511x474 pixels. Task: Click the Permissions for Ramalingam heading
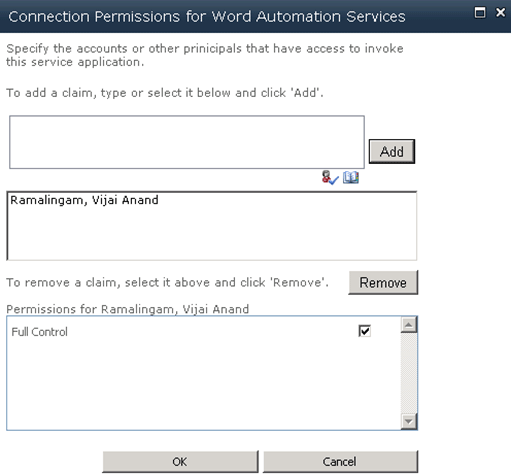click(128, 309)
